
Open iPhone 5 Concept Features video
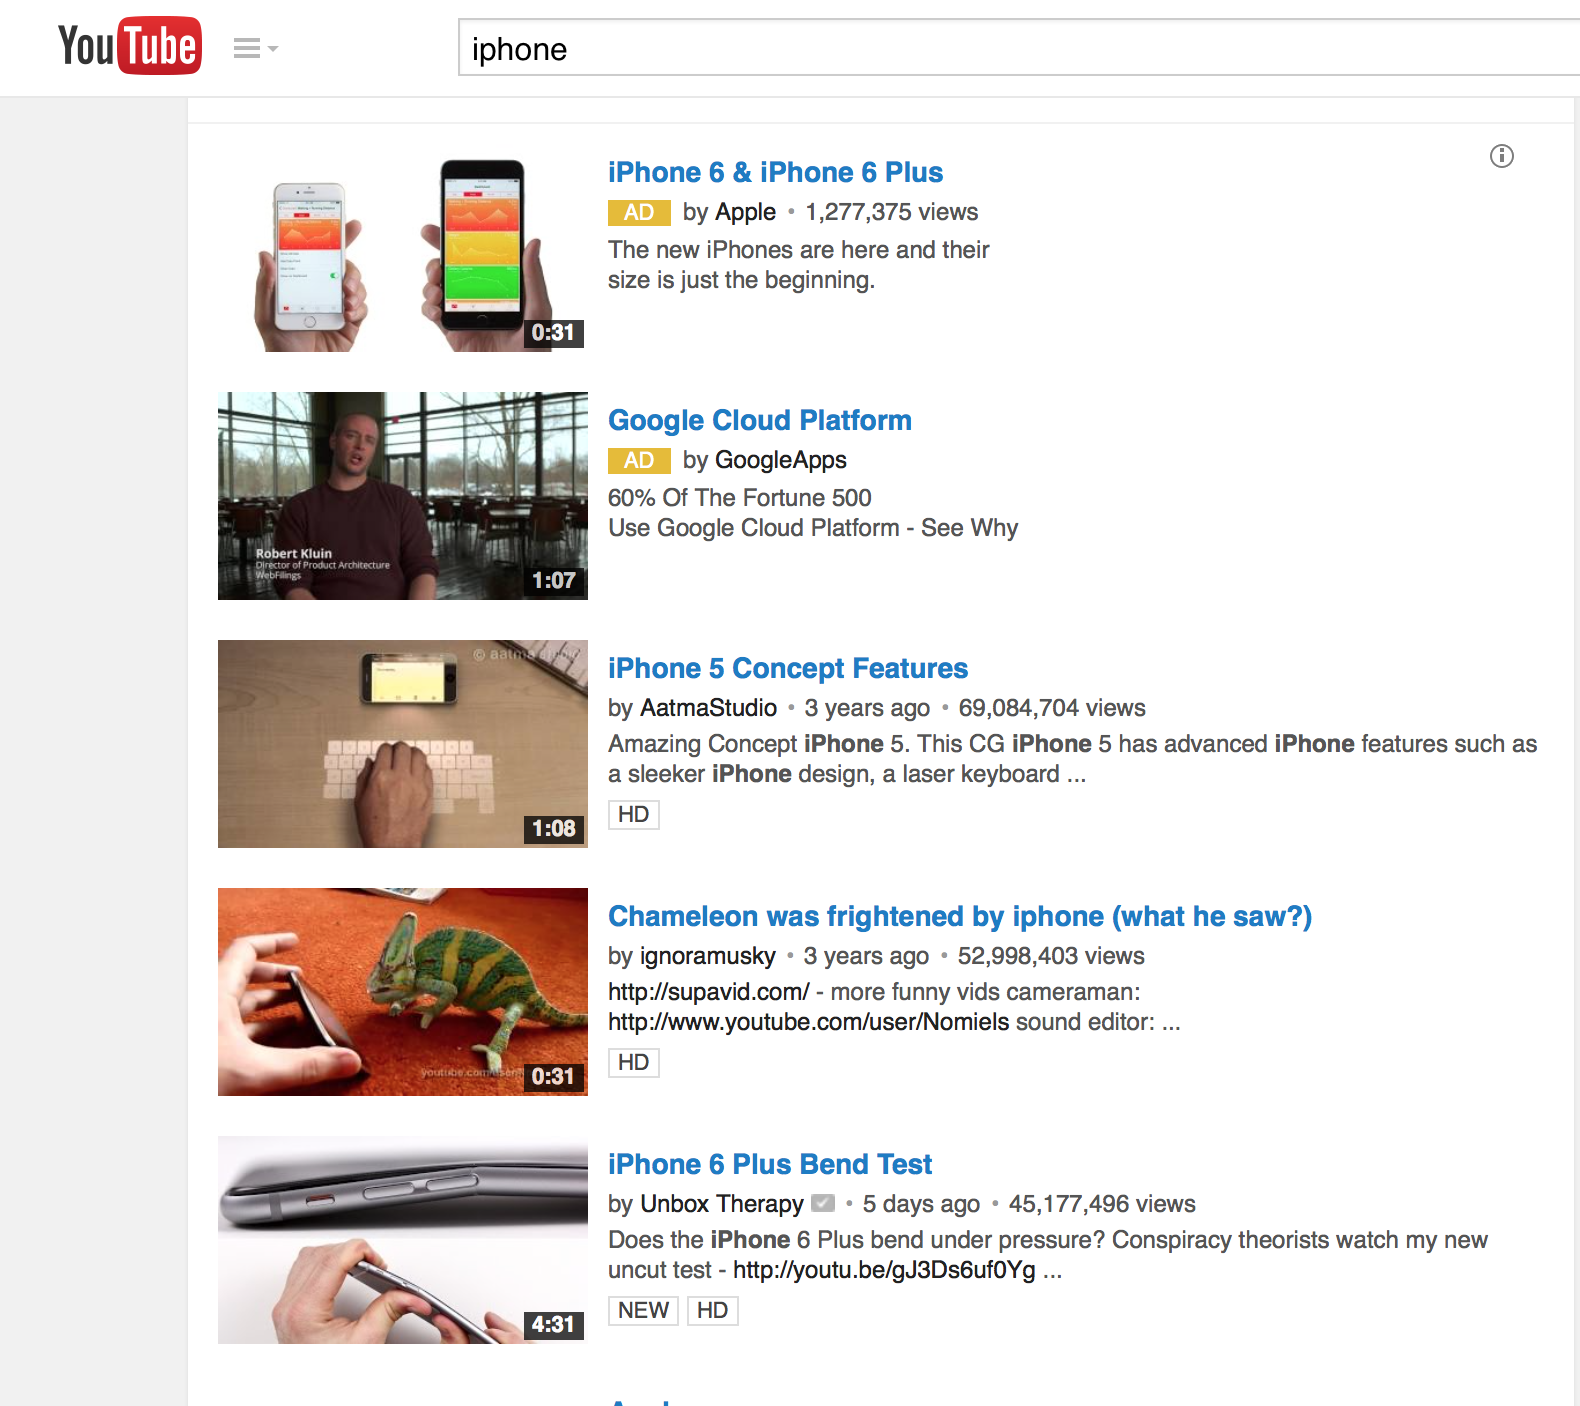(x=788, y=668)
